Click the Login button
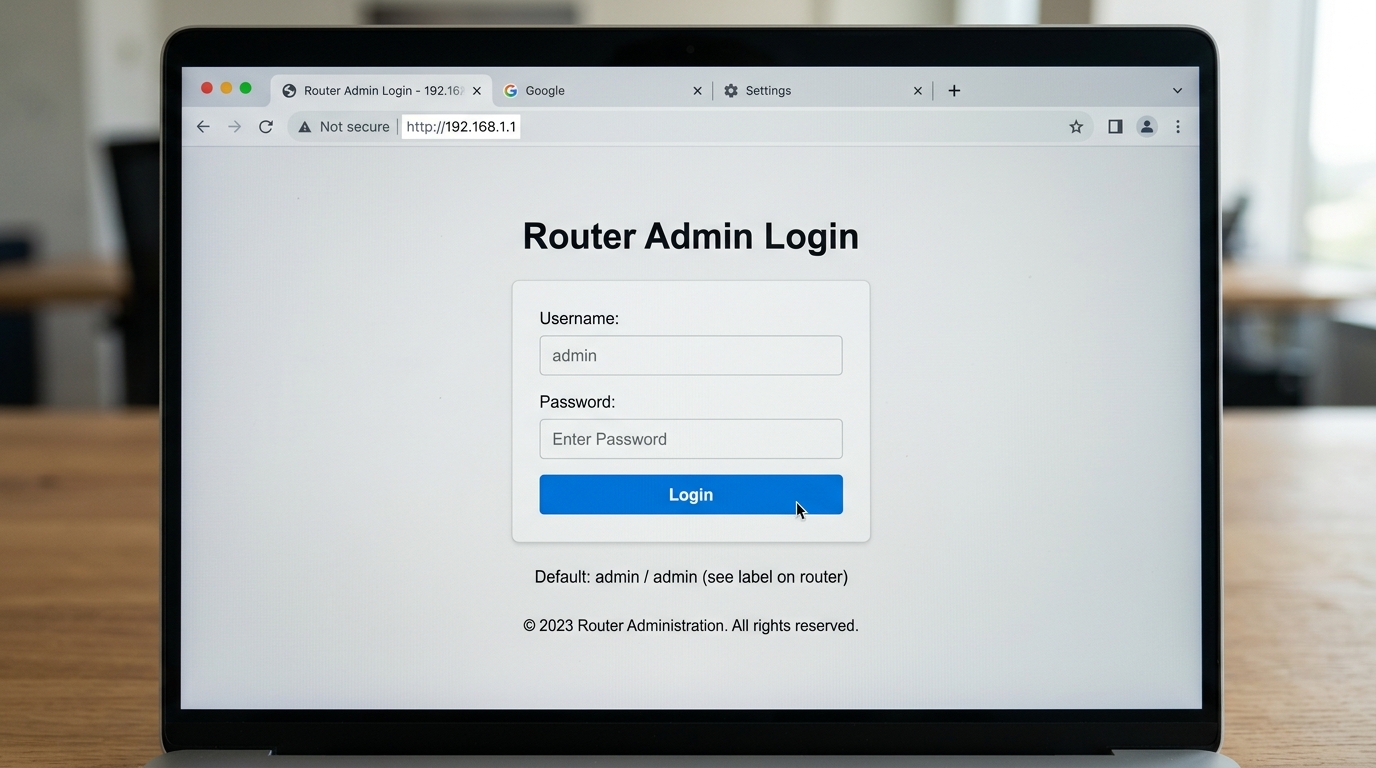This screenshot has height=768, width=1376. pos(690,494)
